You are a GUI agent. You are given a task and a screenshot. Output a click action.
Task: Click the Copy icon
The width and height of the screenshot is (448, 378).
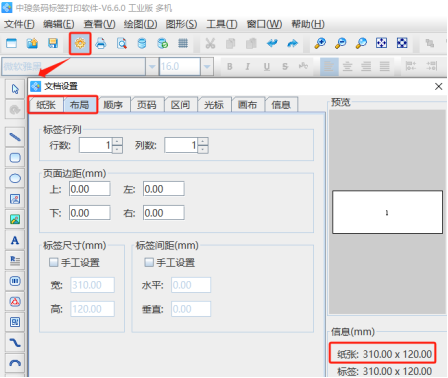tap(230, 43)
